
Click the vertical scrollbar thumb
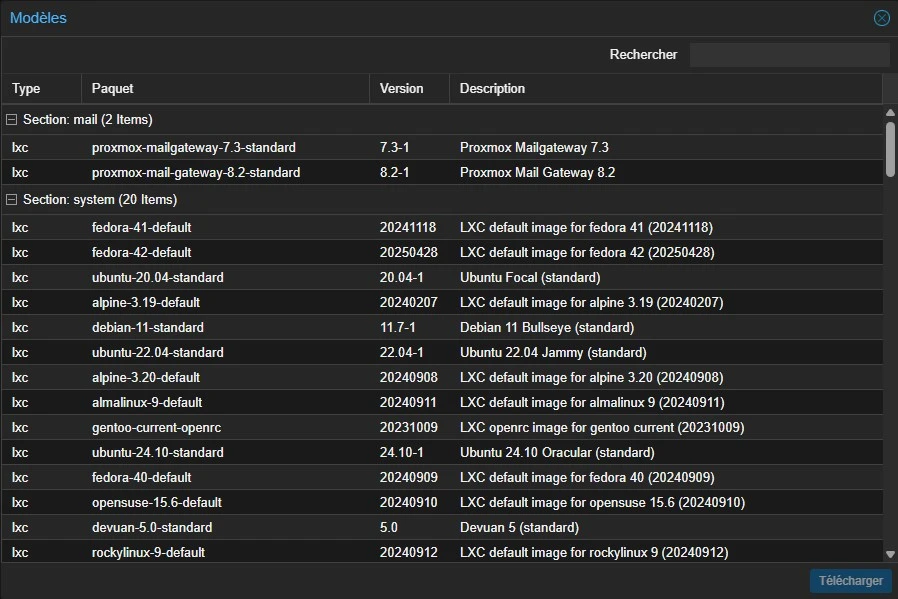890,149
